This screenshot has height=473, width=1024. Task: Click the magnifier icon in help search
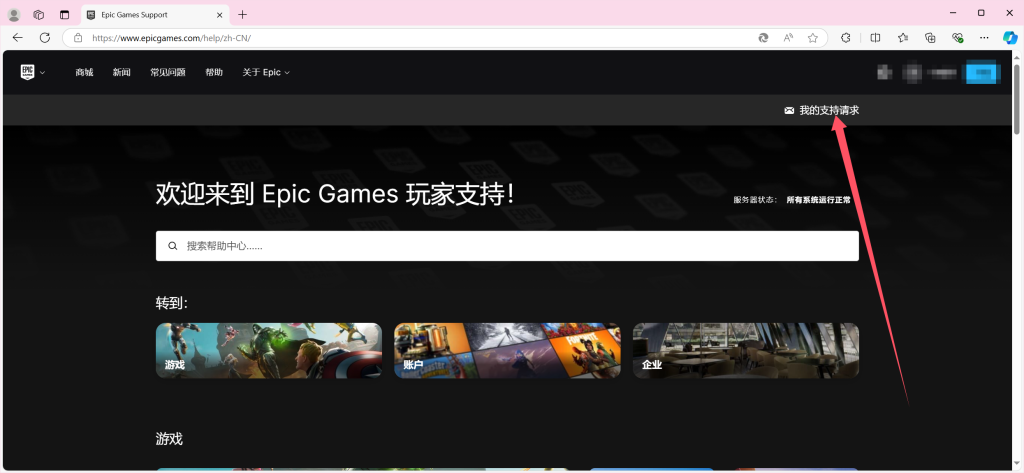coord(173,246)
